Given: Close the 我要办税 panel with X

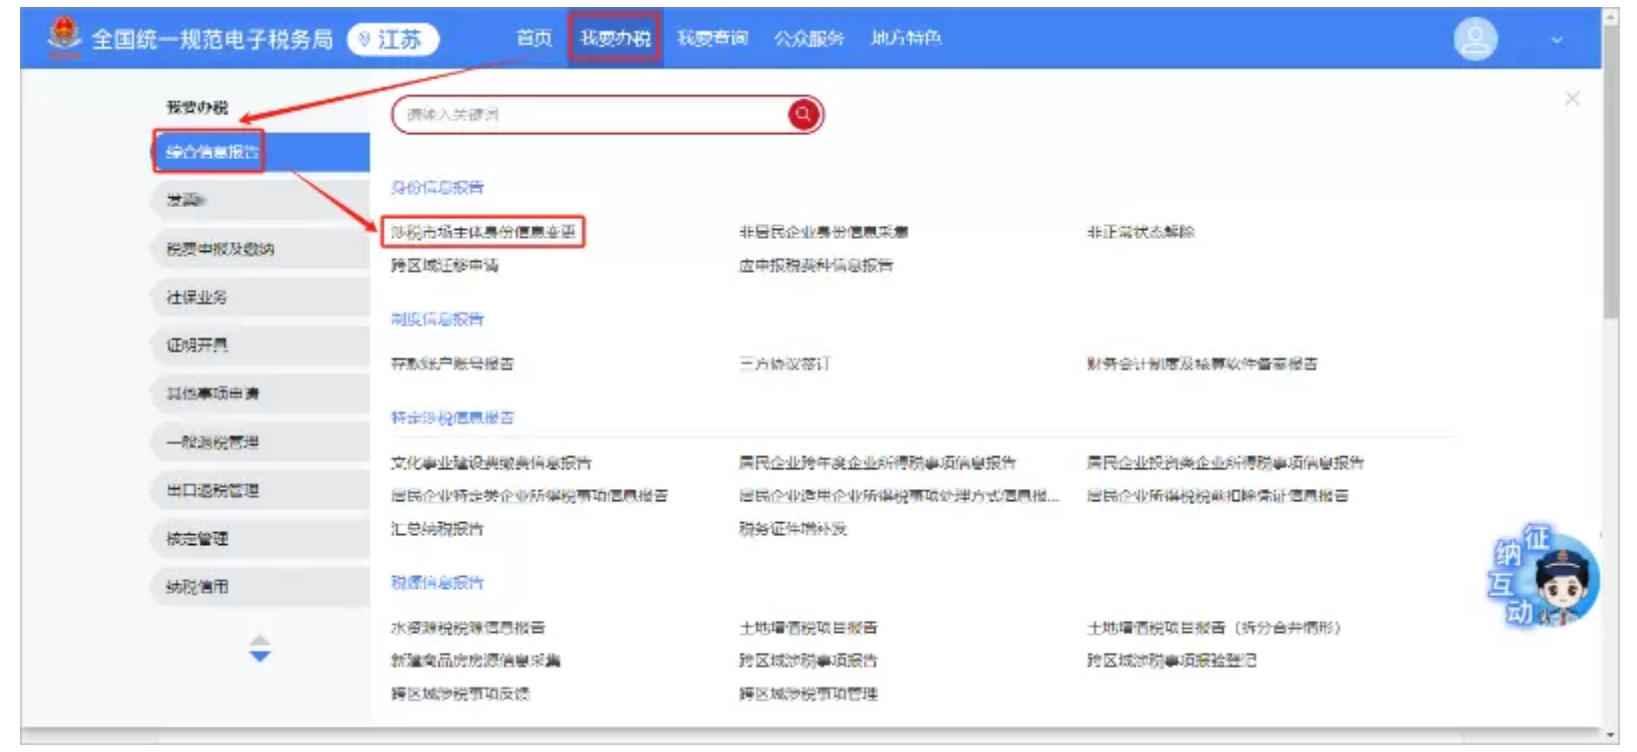Looking at the screenshot, I should pyautogui.click(x=1572, y=98).
